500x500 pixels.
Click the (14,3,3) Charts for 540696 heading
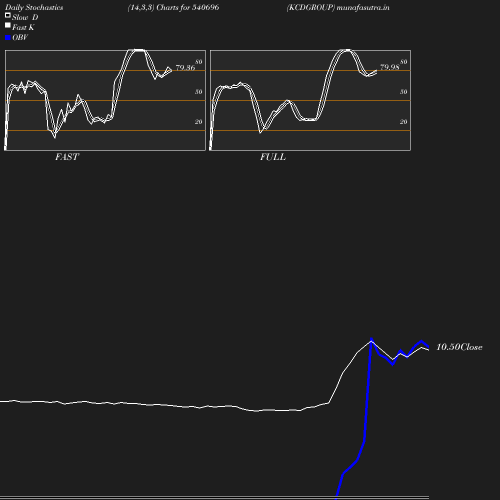pyautogui.click(x=173, y=7)
